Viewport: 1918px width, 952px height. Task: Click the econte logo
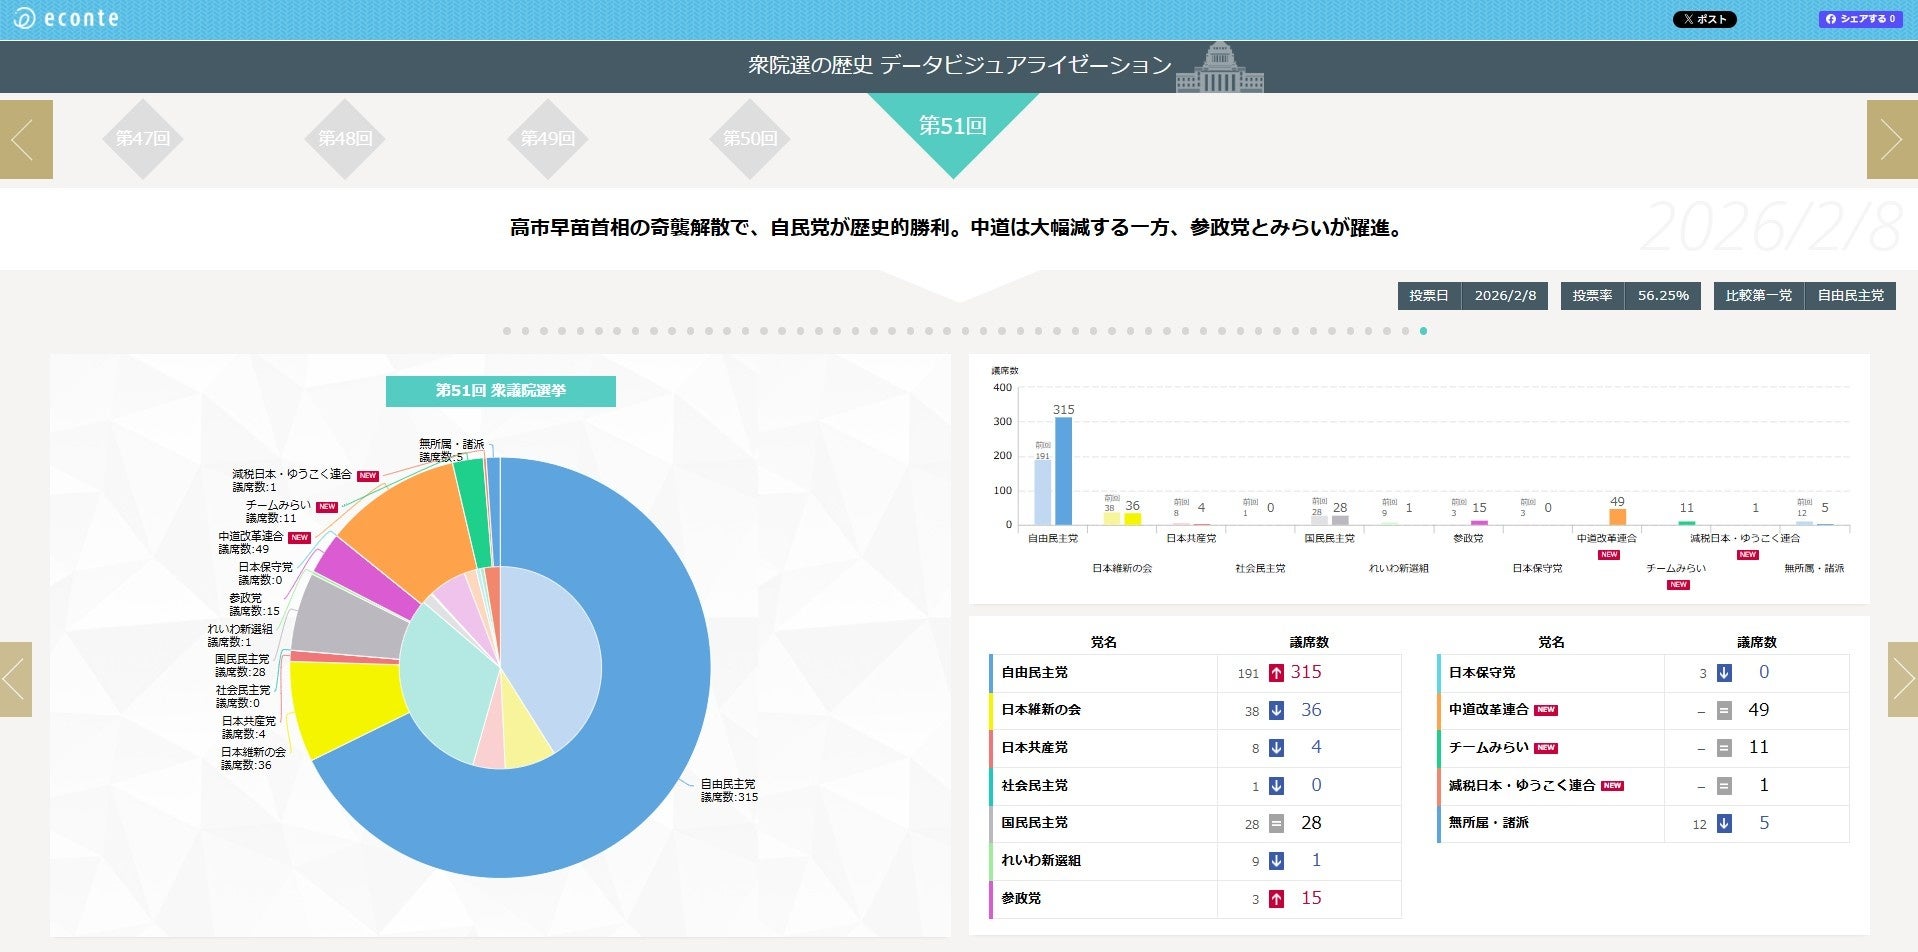pos(67,18)
